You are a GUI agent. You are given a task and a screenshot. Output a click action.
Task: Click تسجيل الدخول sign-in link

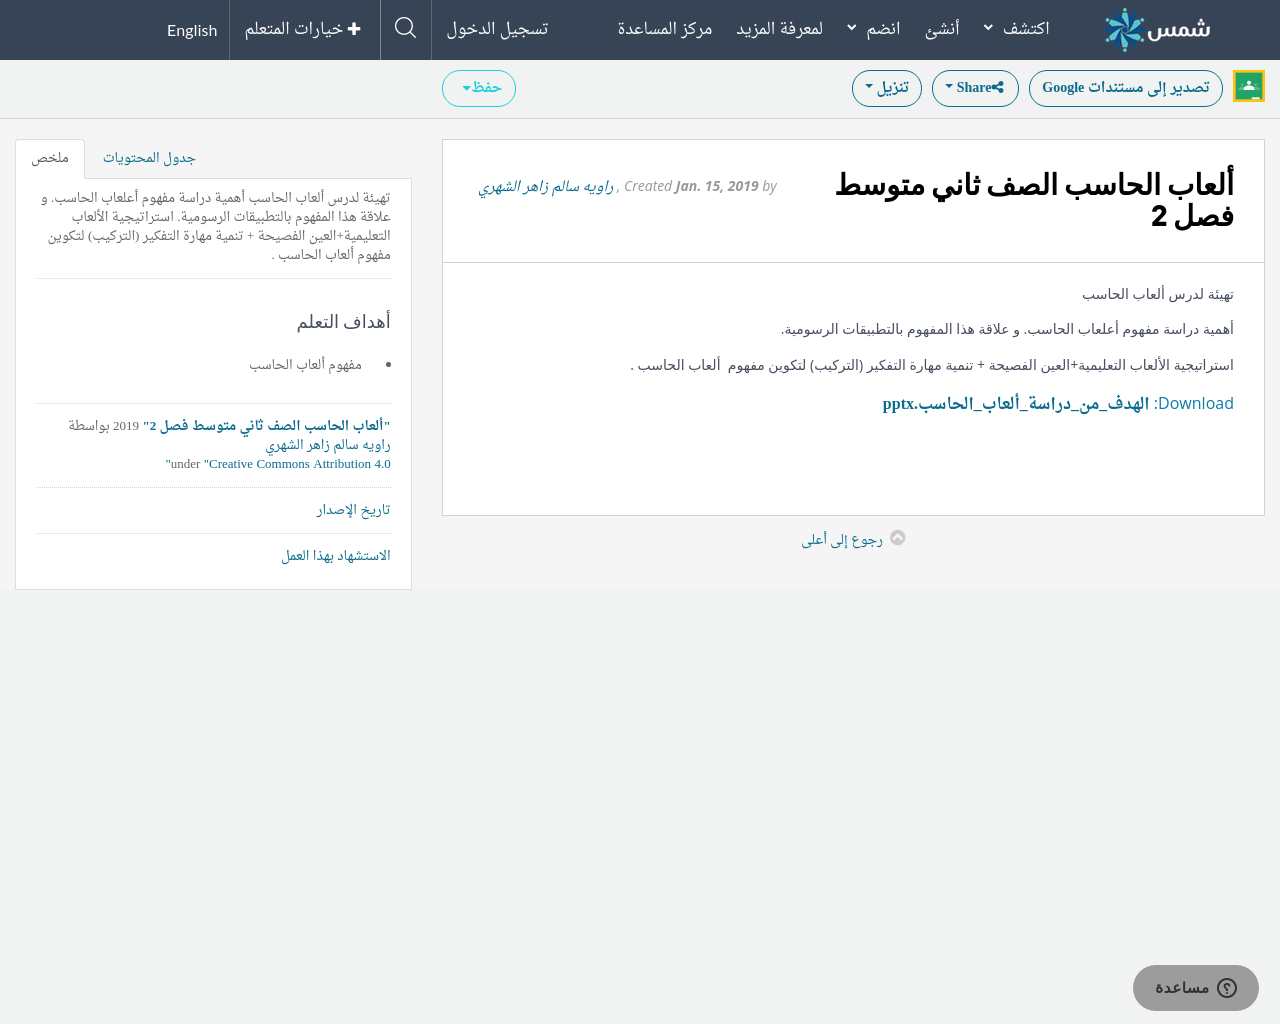coord(497,28)
